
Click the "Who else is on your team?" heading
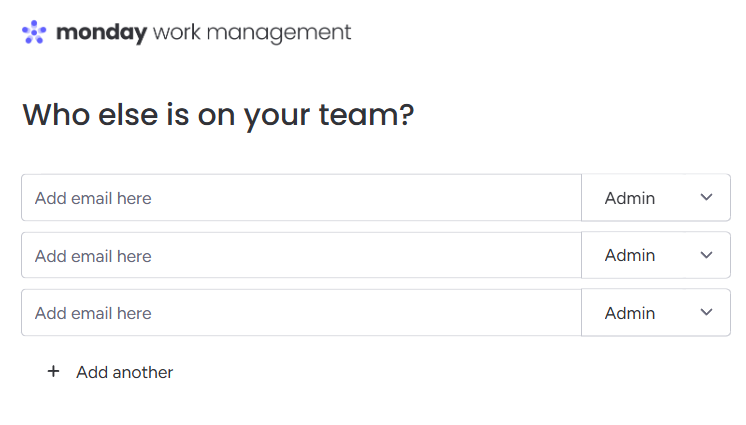(x=218, y=115)
